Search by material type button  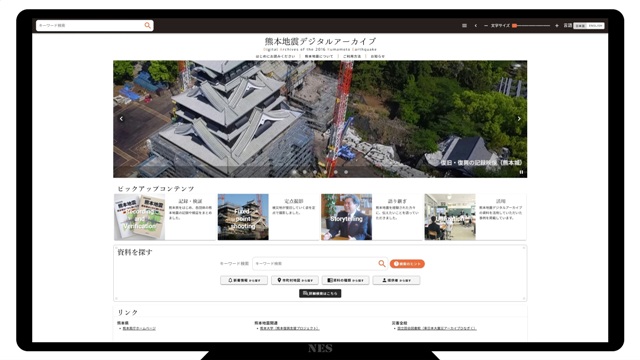[x=345, y=280]
